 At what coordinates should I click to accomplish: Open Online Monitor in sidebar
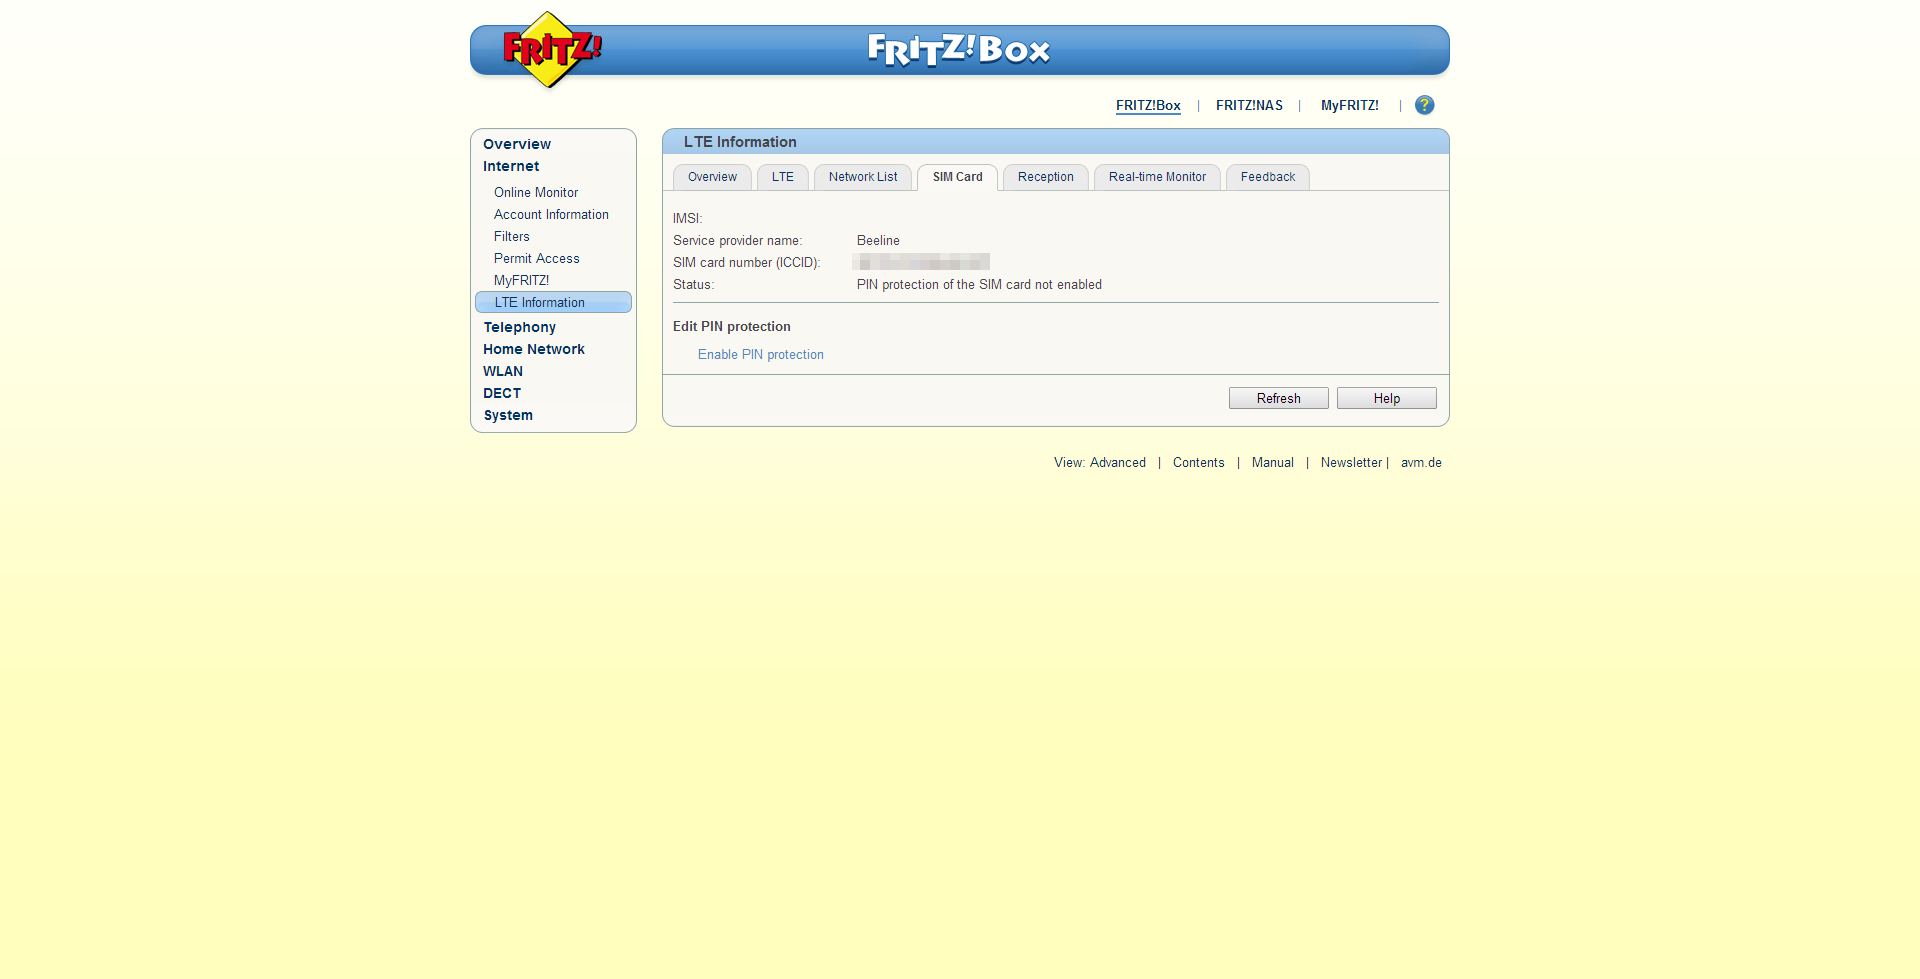click(x=535, y=193)
